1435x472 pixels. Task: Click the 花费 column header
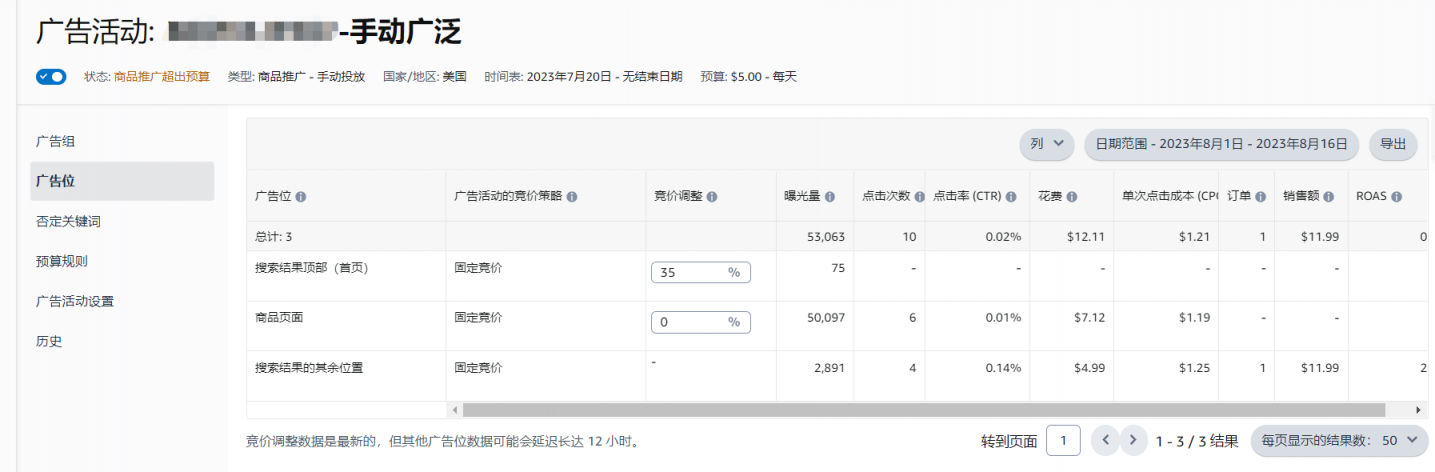1048,197
